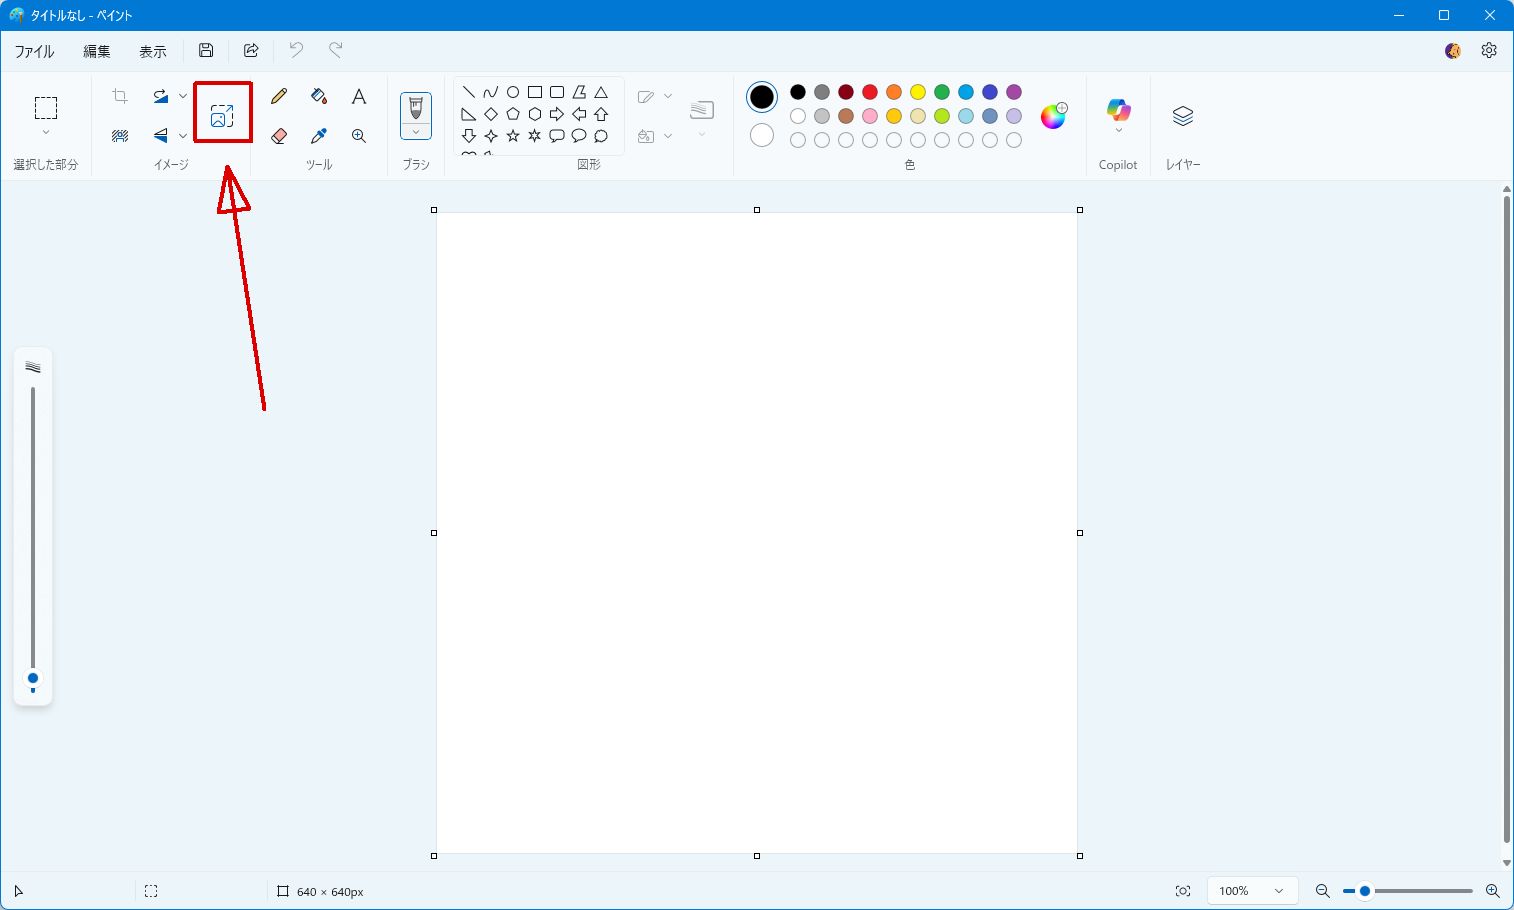Screen dimensions: 1514x910
Task: Click inside the white canvas
Action: (x=757, y=533)
